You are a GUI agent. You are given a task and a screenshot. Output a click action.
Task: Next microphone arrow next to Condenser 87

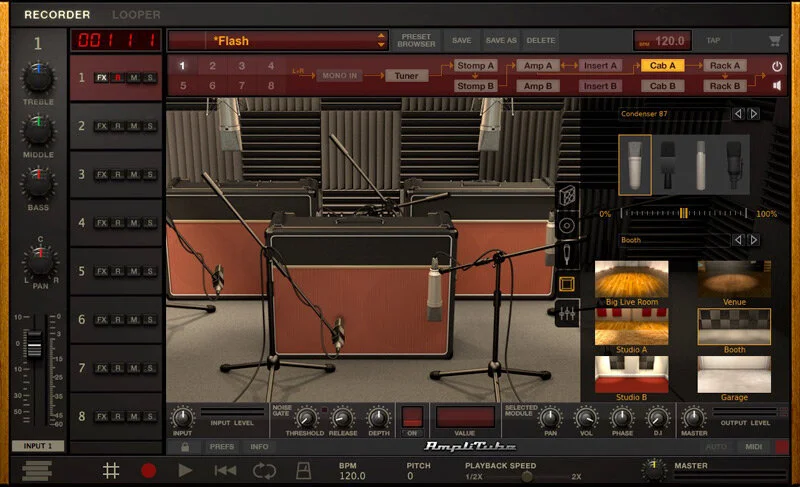754,114
